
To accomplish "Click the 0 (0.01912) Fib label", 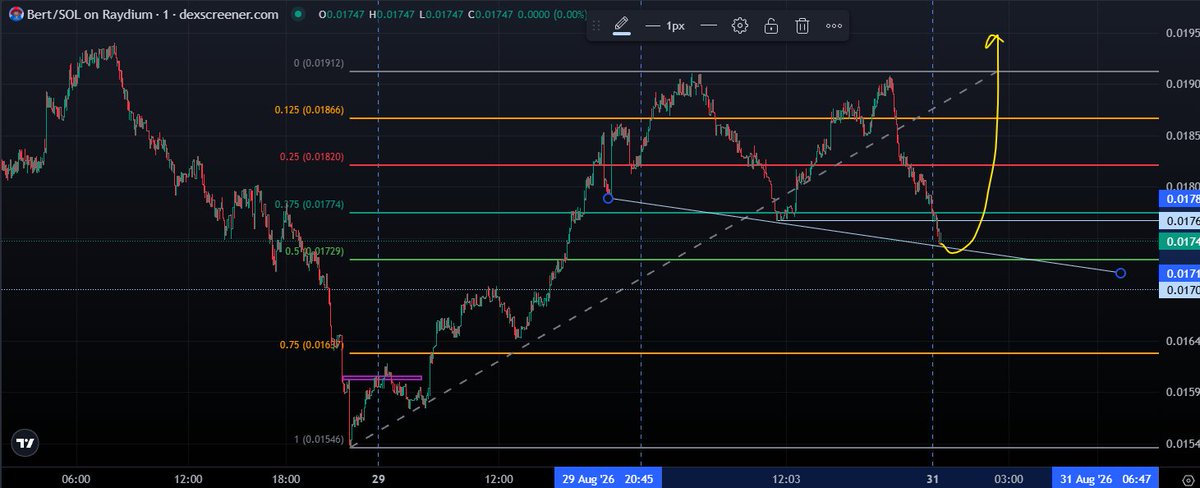I will 319,63.
